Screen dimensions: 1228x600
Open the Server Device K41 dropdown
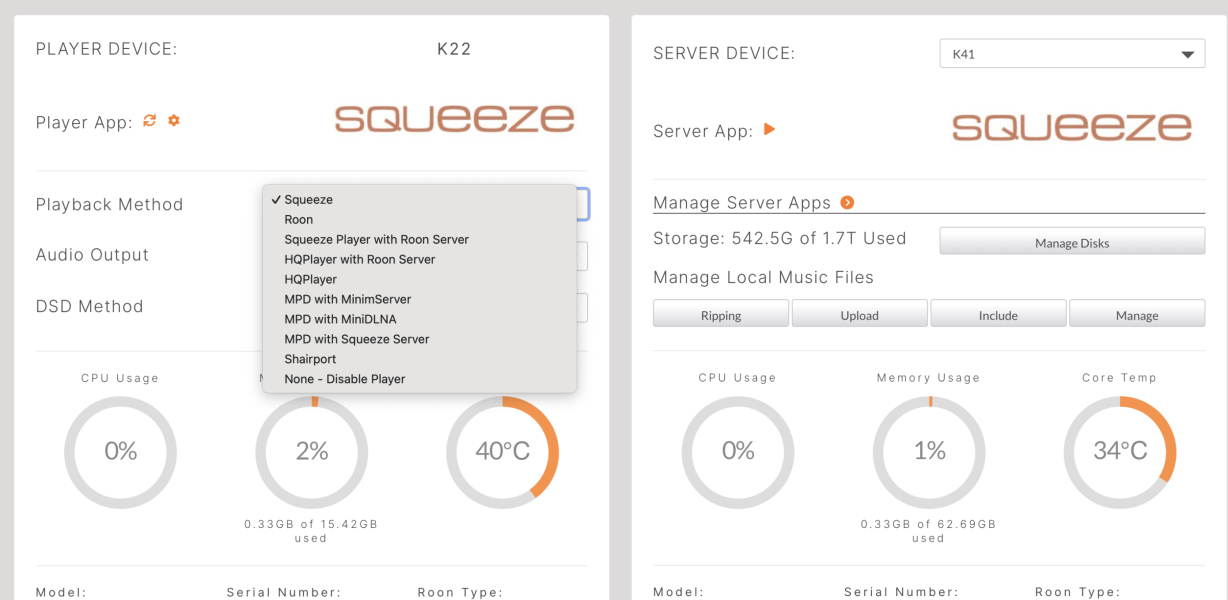coord(1071,54)
